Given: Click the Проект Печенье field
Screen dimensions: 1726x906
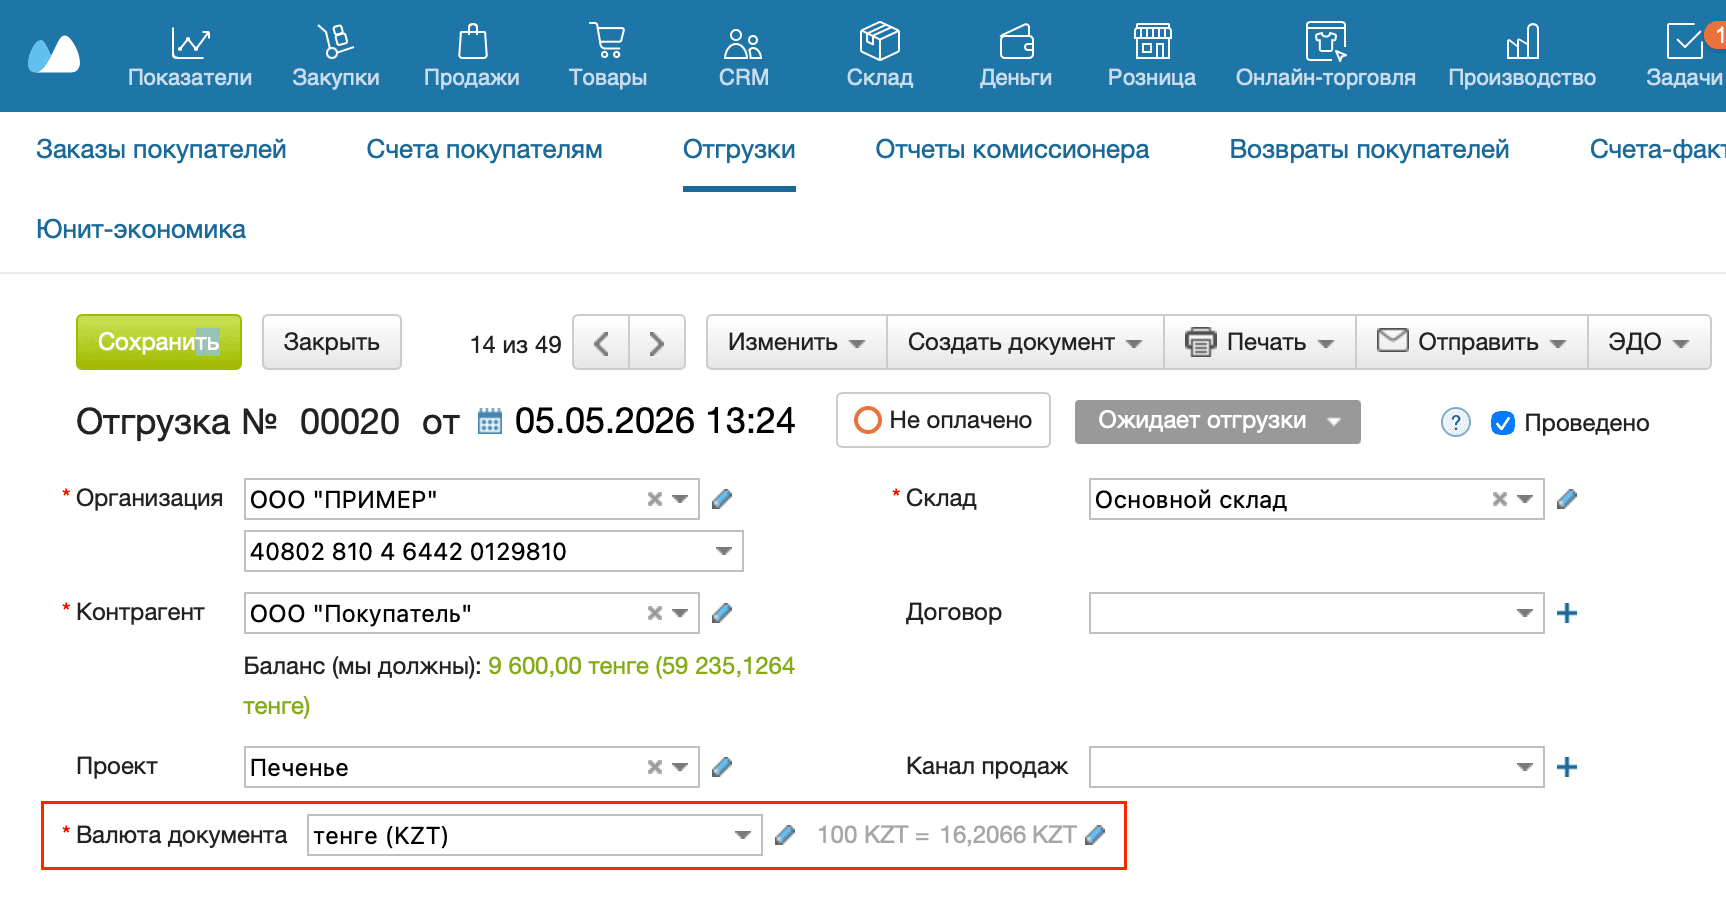Looking at the screenshot, I should point(471,767).
